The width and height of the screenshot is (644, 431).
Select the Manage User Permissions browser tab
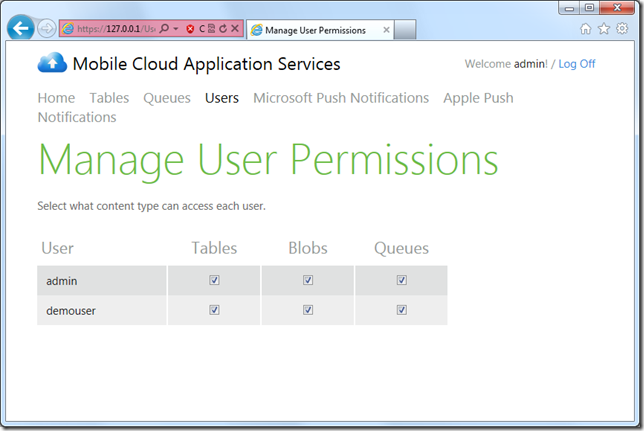tap(320, 30)
